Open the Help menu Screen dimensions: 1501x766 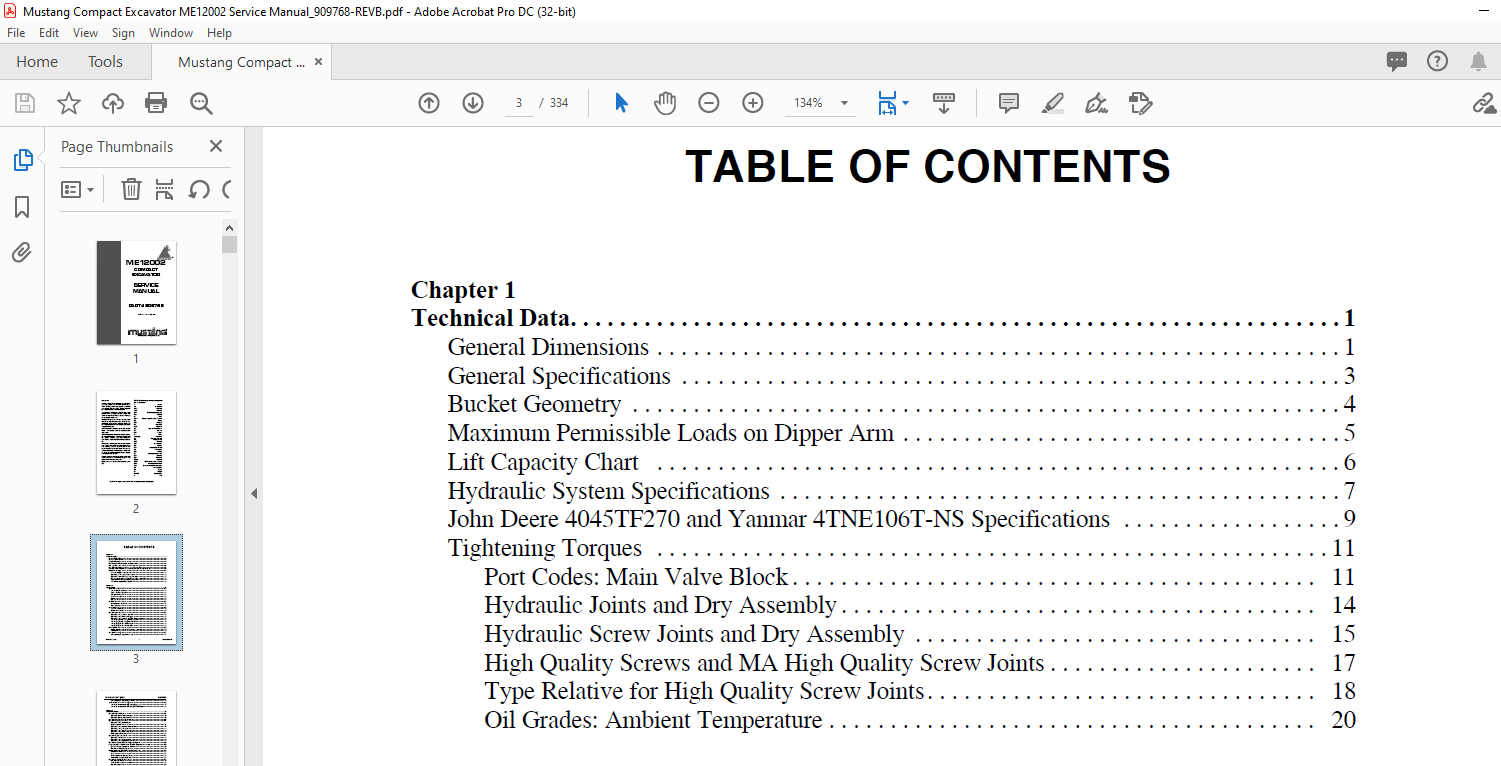(219, 33)
